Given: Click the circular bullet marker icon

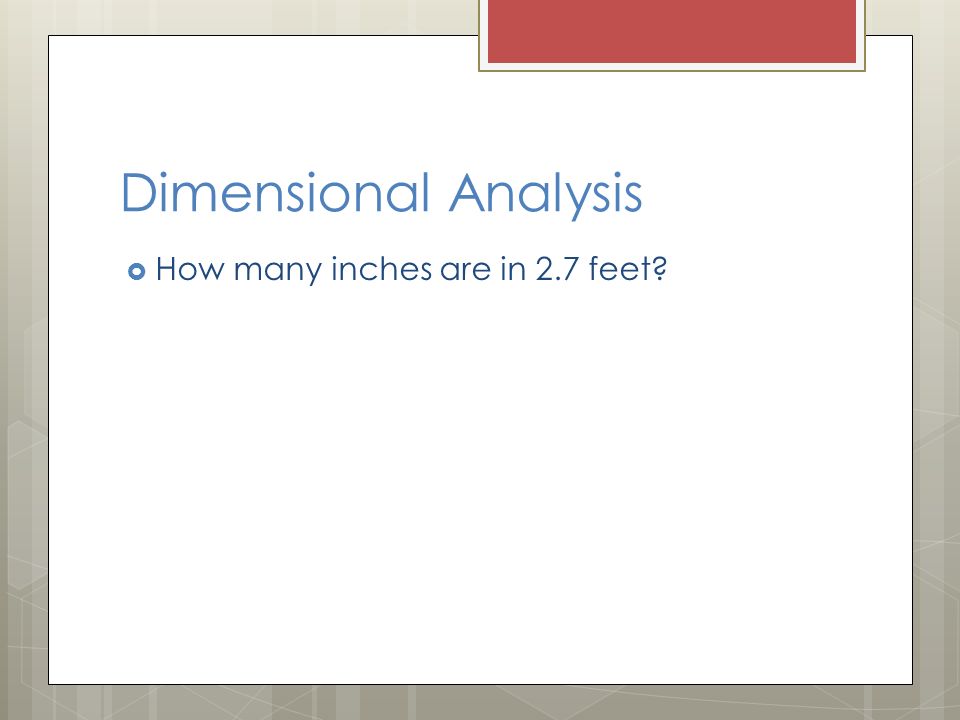Looking at the screenshot, I should tap(137, 271).
